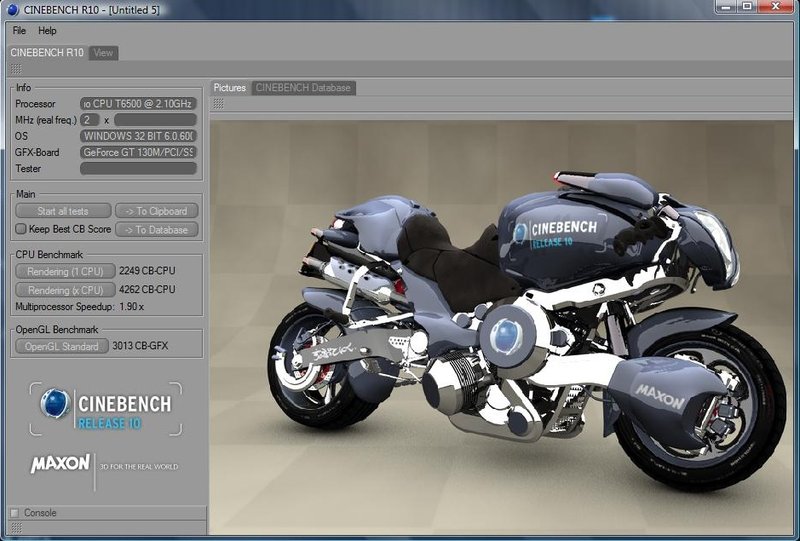Screen dimensions: 800x541
Task: Send results with To Database button
Action: tap(157, 230)
